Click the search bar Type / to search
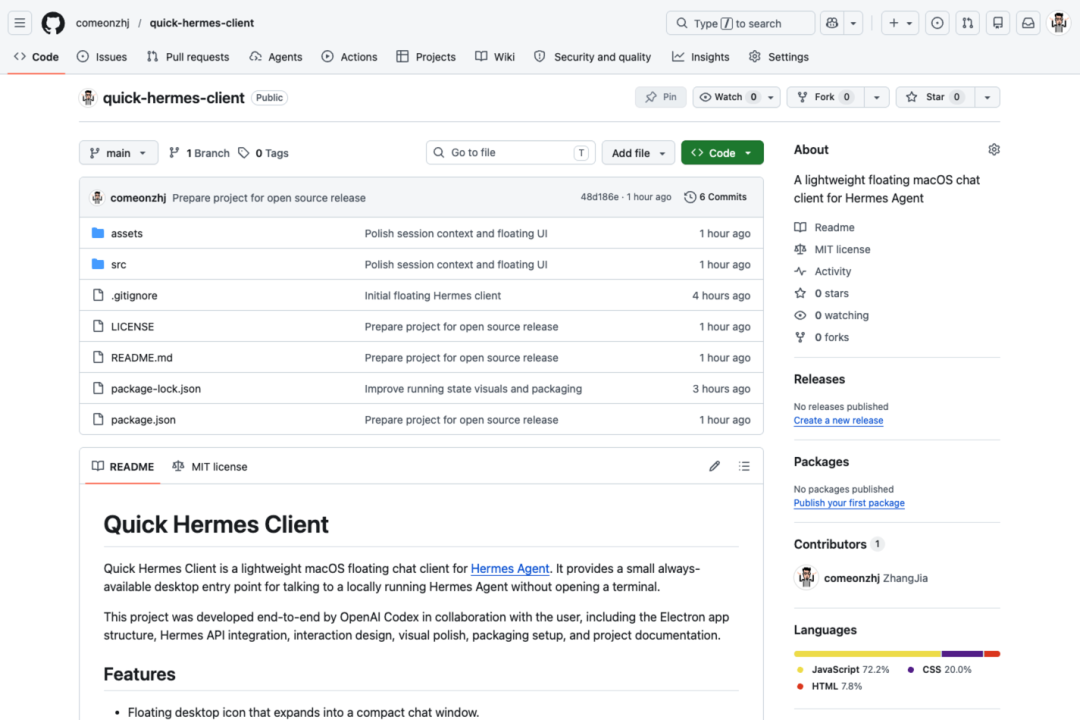The image size is (1080, 720). point(740,23)
